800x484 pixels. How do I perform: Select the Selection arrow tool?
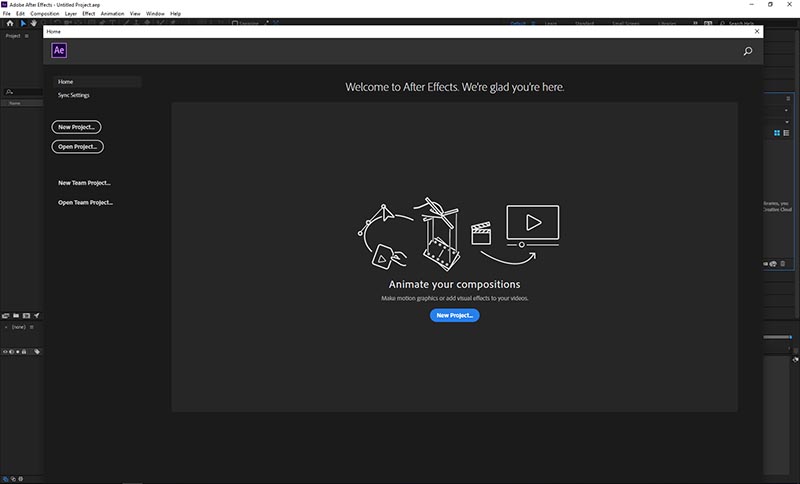pyautogui.click(x=23, y=23)
